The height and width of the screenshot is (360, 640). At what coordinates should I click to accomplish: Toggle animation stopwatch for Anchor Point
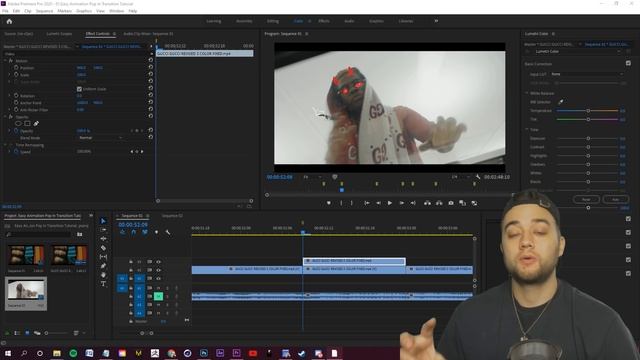pos(16,103)
